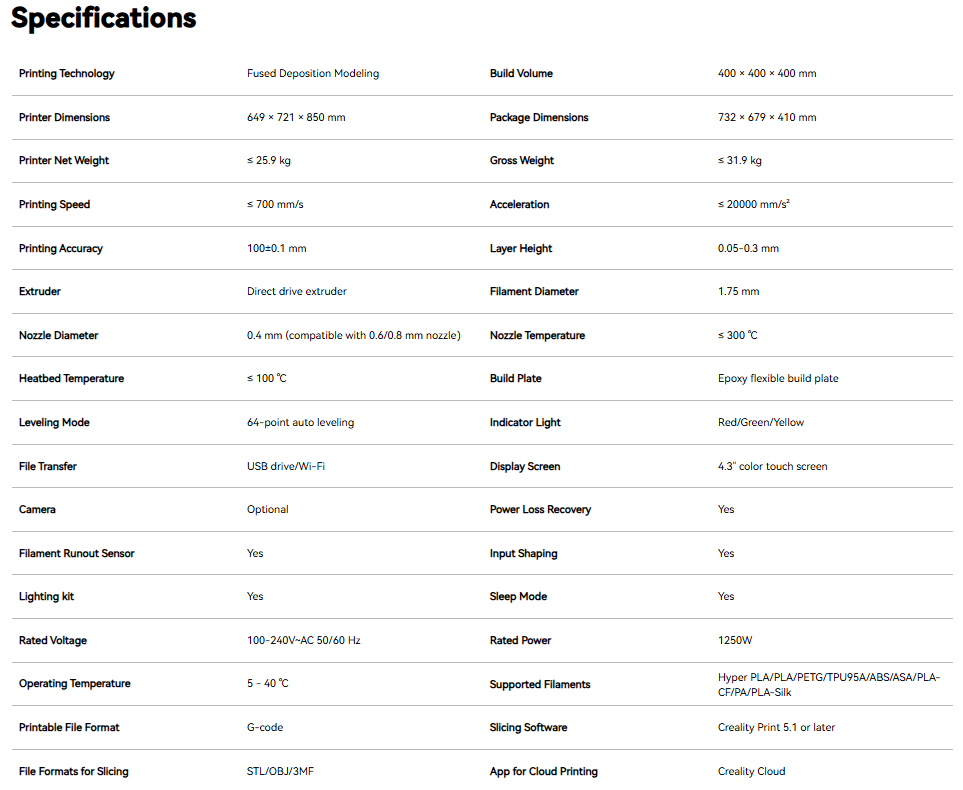Select the Printing Speed value 700 mm/s
The width and height of the screenshot is (963, 790).
(275, 205)
